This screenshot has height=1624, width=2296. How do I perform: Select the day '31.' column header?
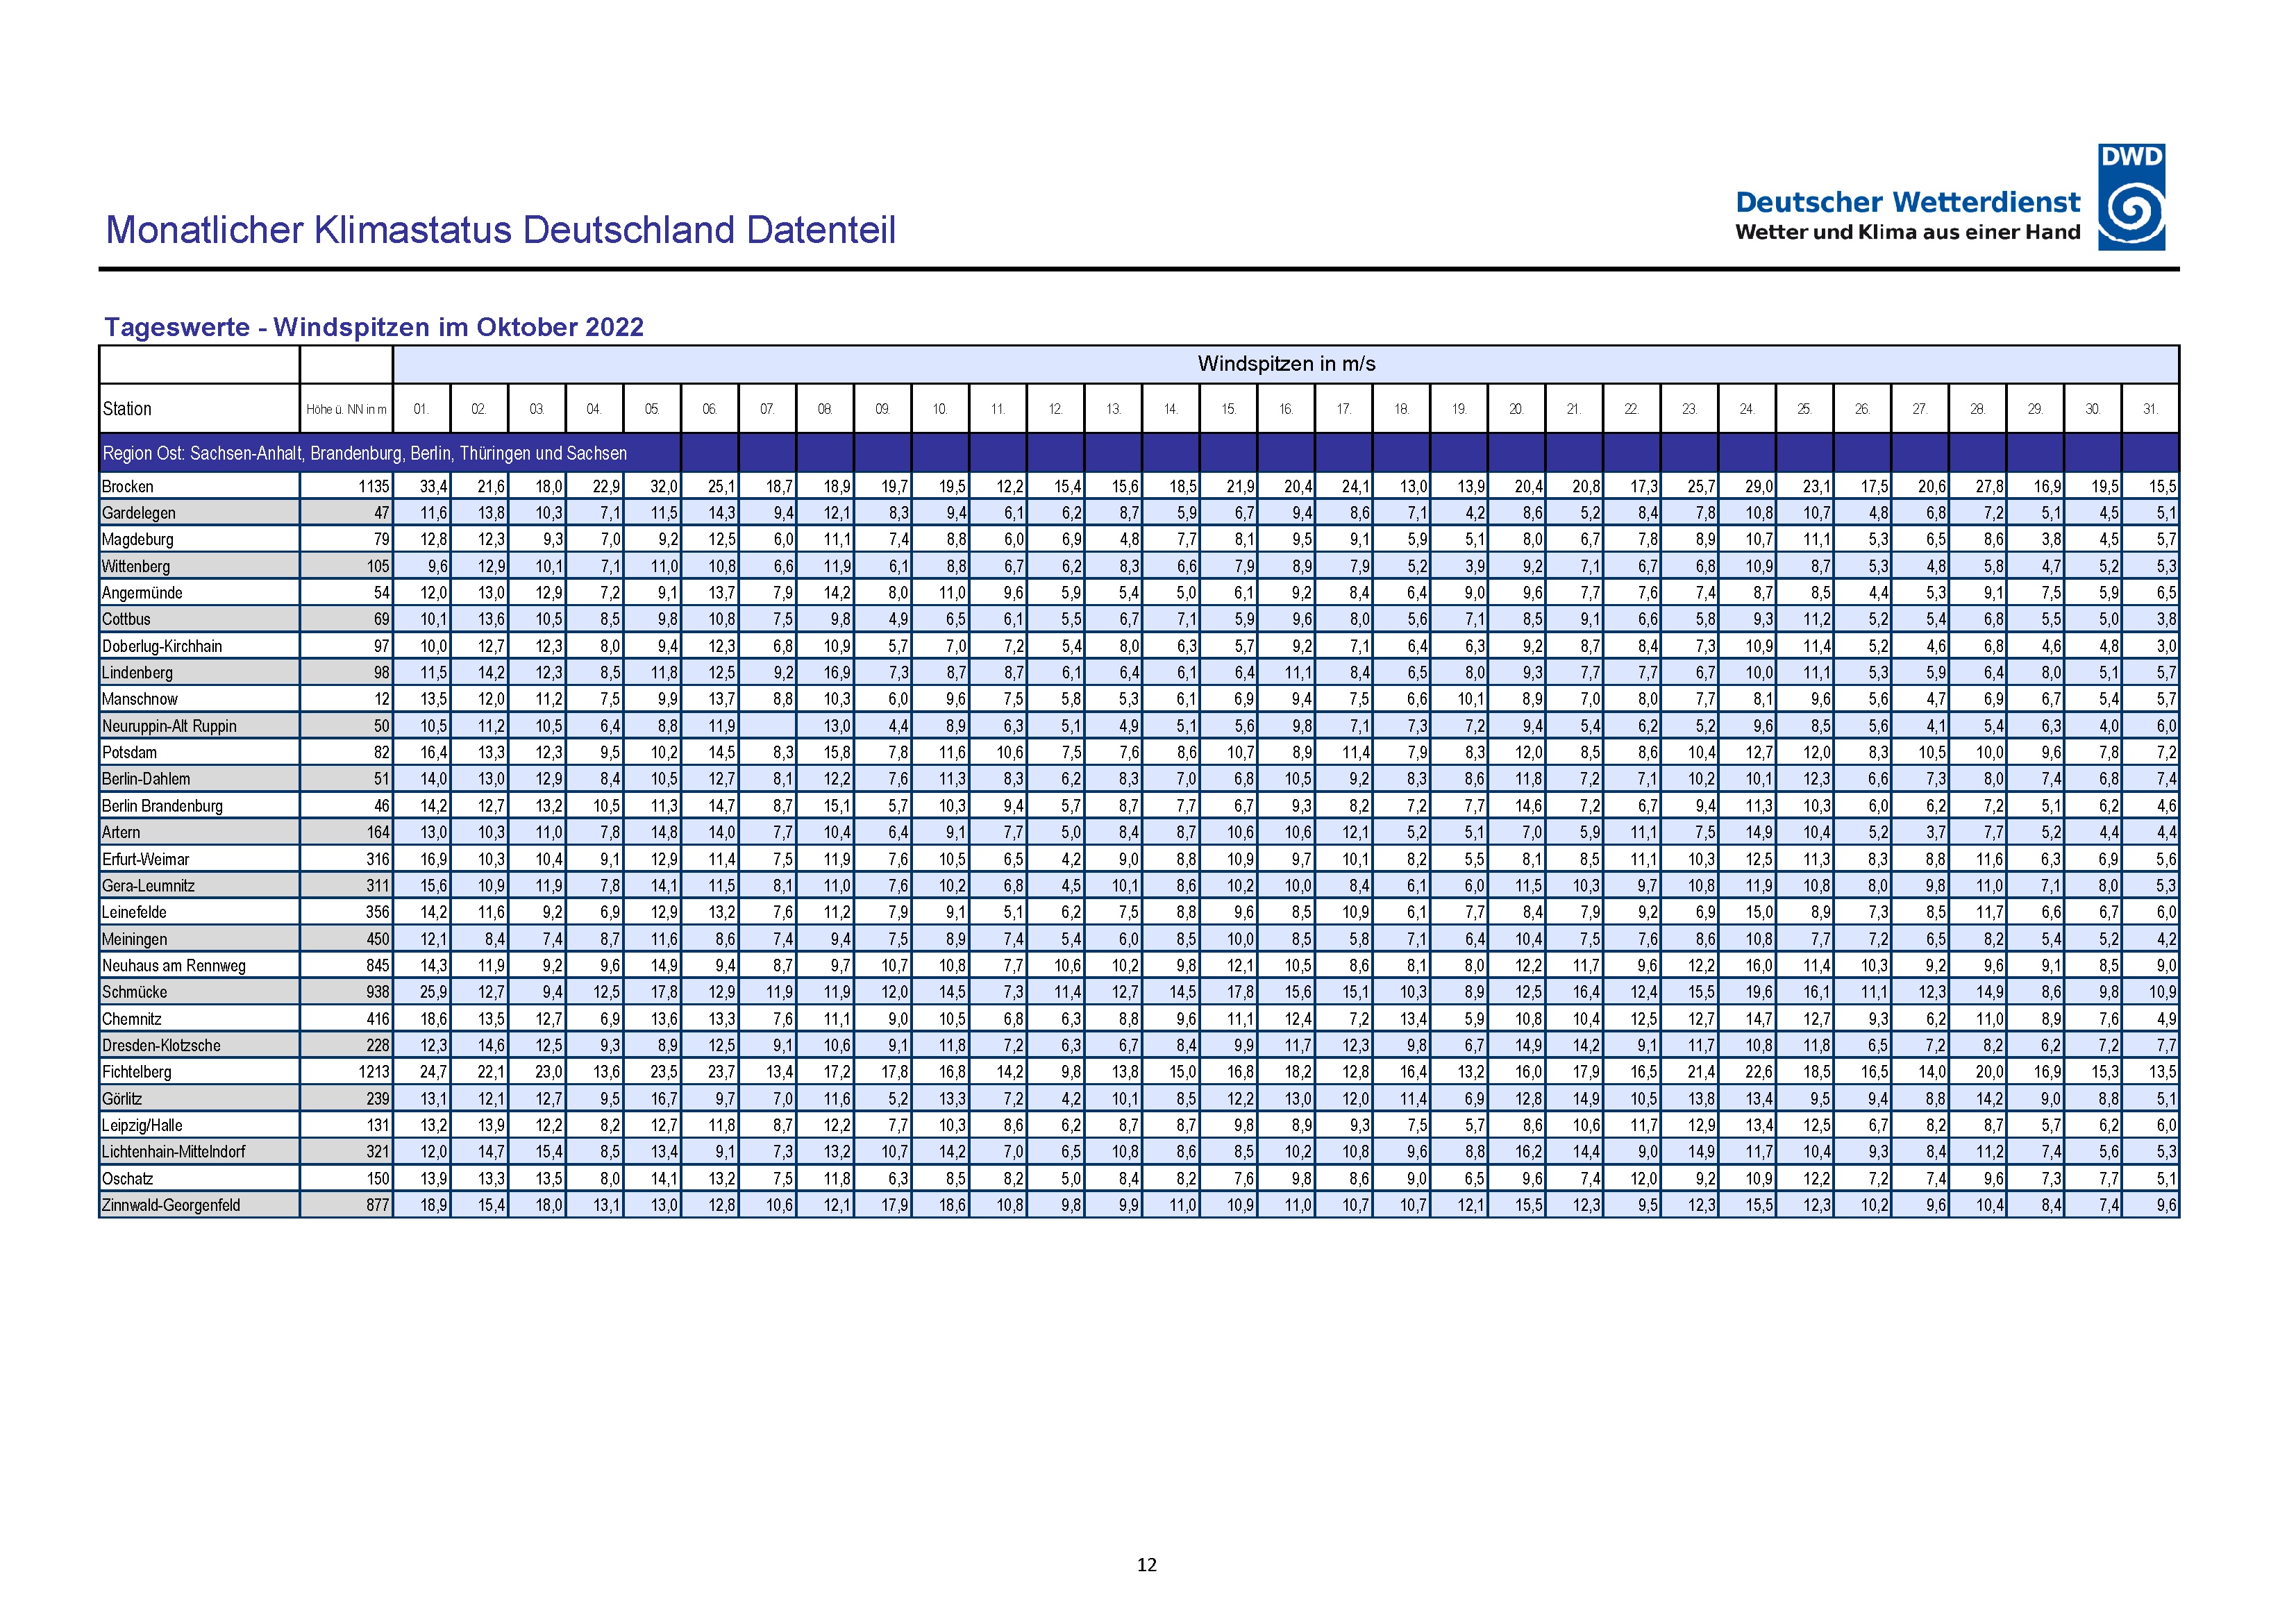click(x=2150, y=409)
